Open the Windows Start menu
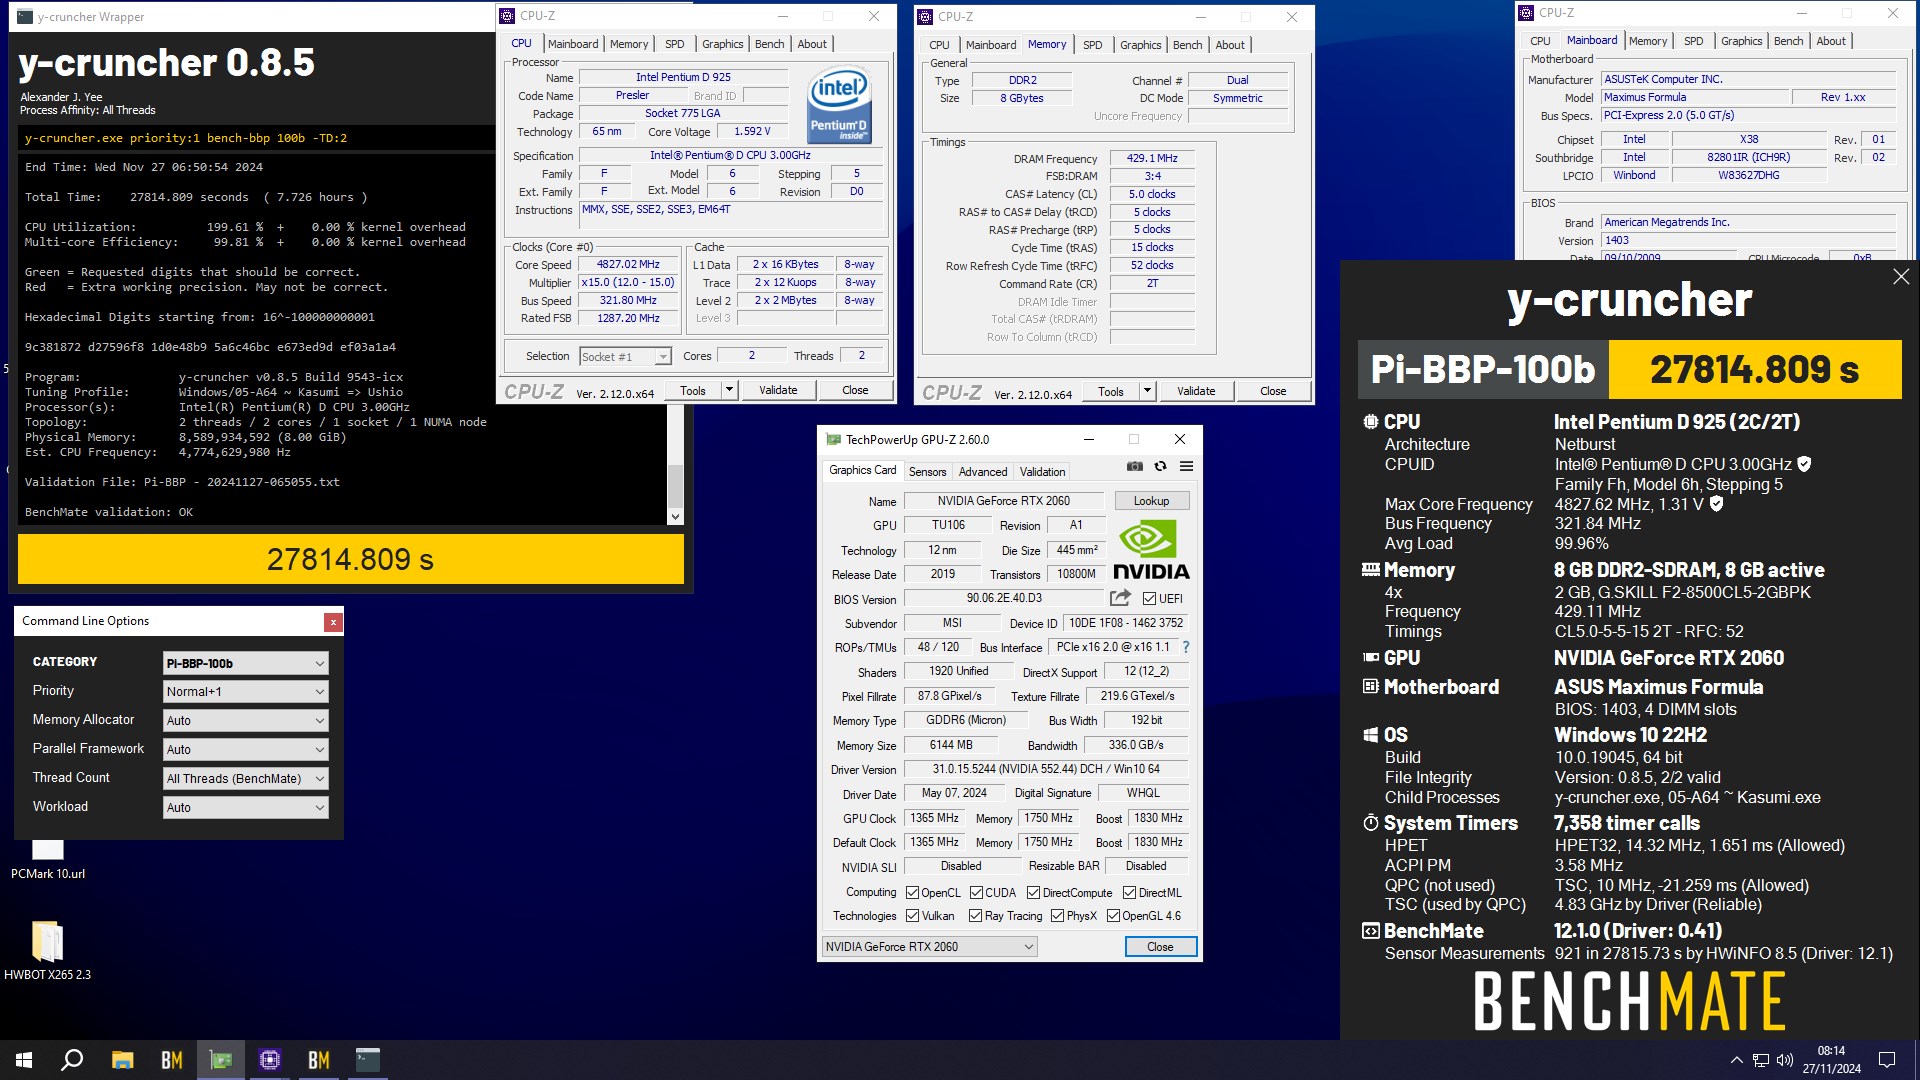1920x1080 pixels. 24,1060
